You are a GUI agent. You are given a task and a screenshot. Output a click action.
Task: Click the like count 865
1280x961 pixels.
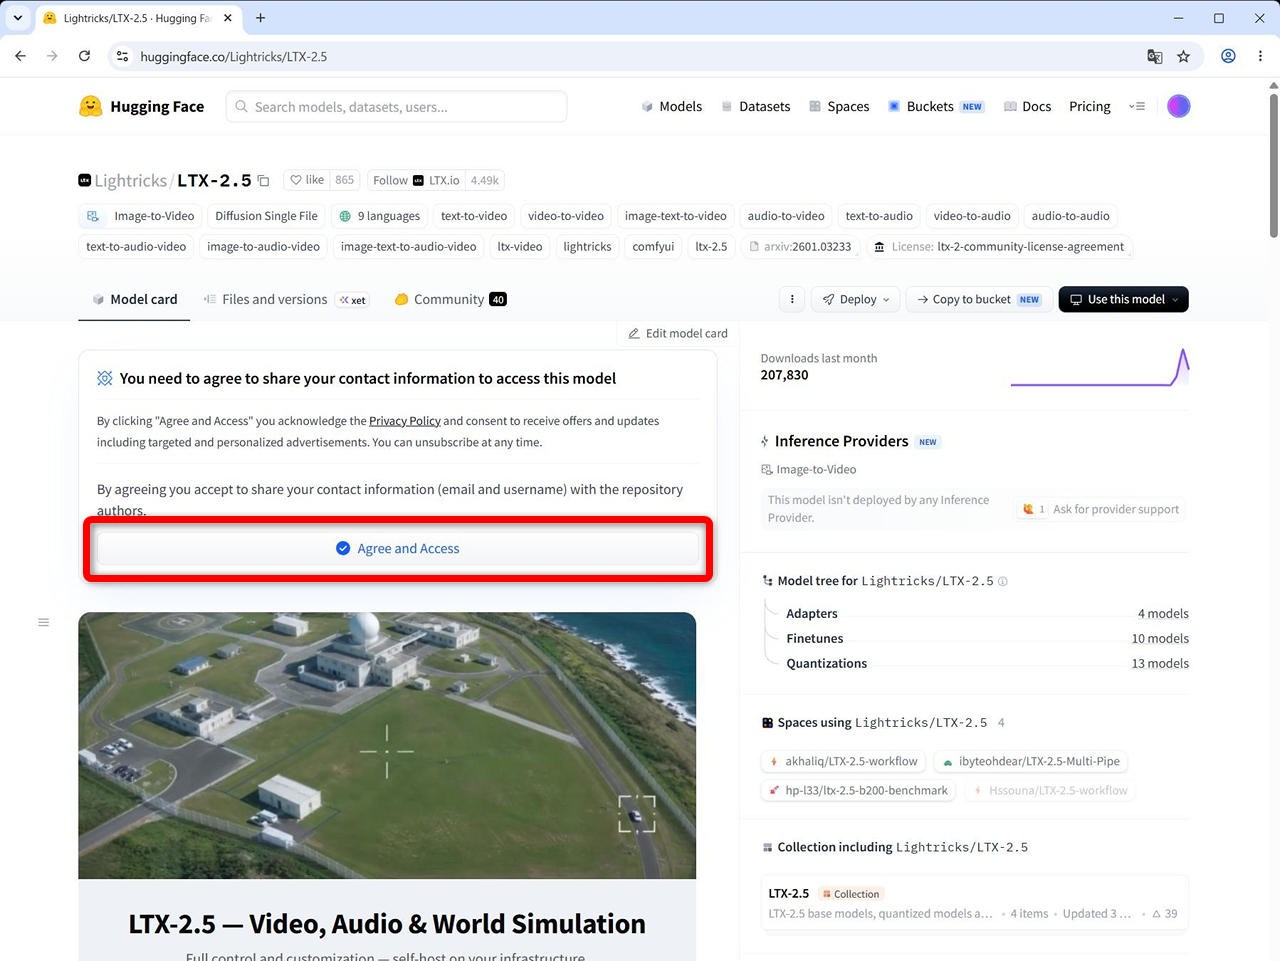[345, 180]
